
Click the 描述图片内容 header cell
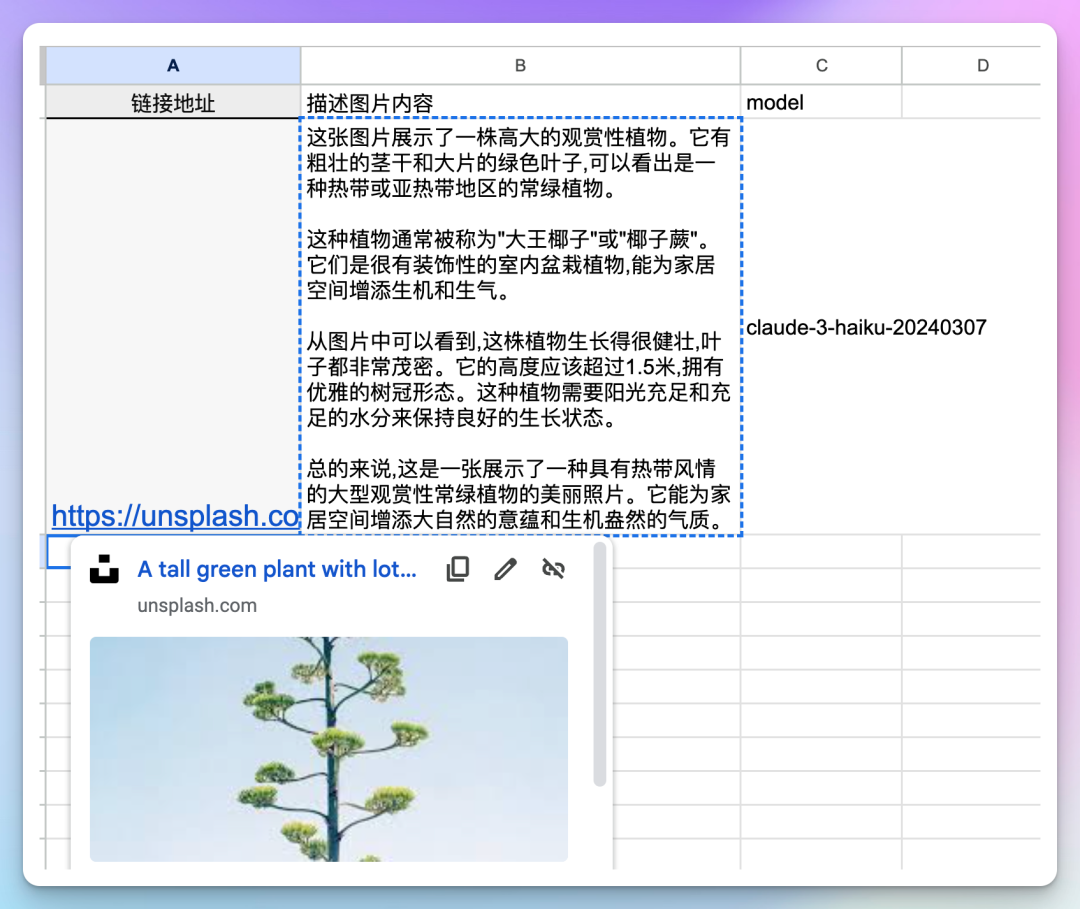(520, 102)
